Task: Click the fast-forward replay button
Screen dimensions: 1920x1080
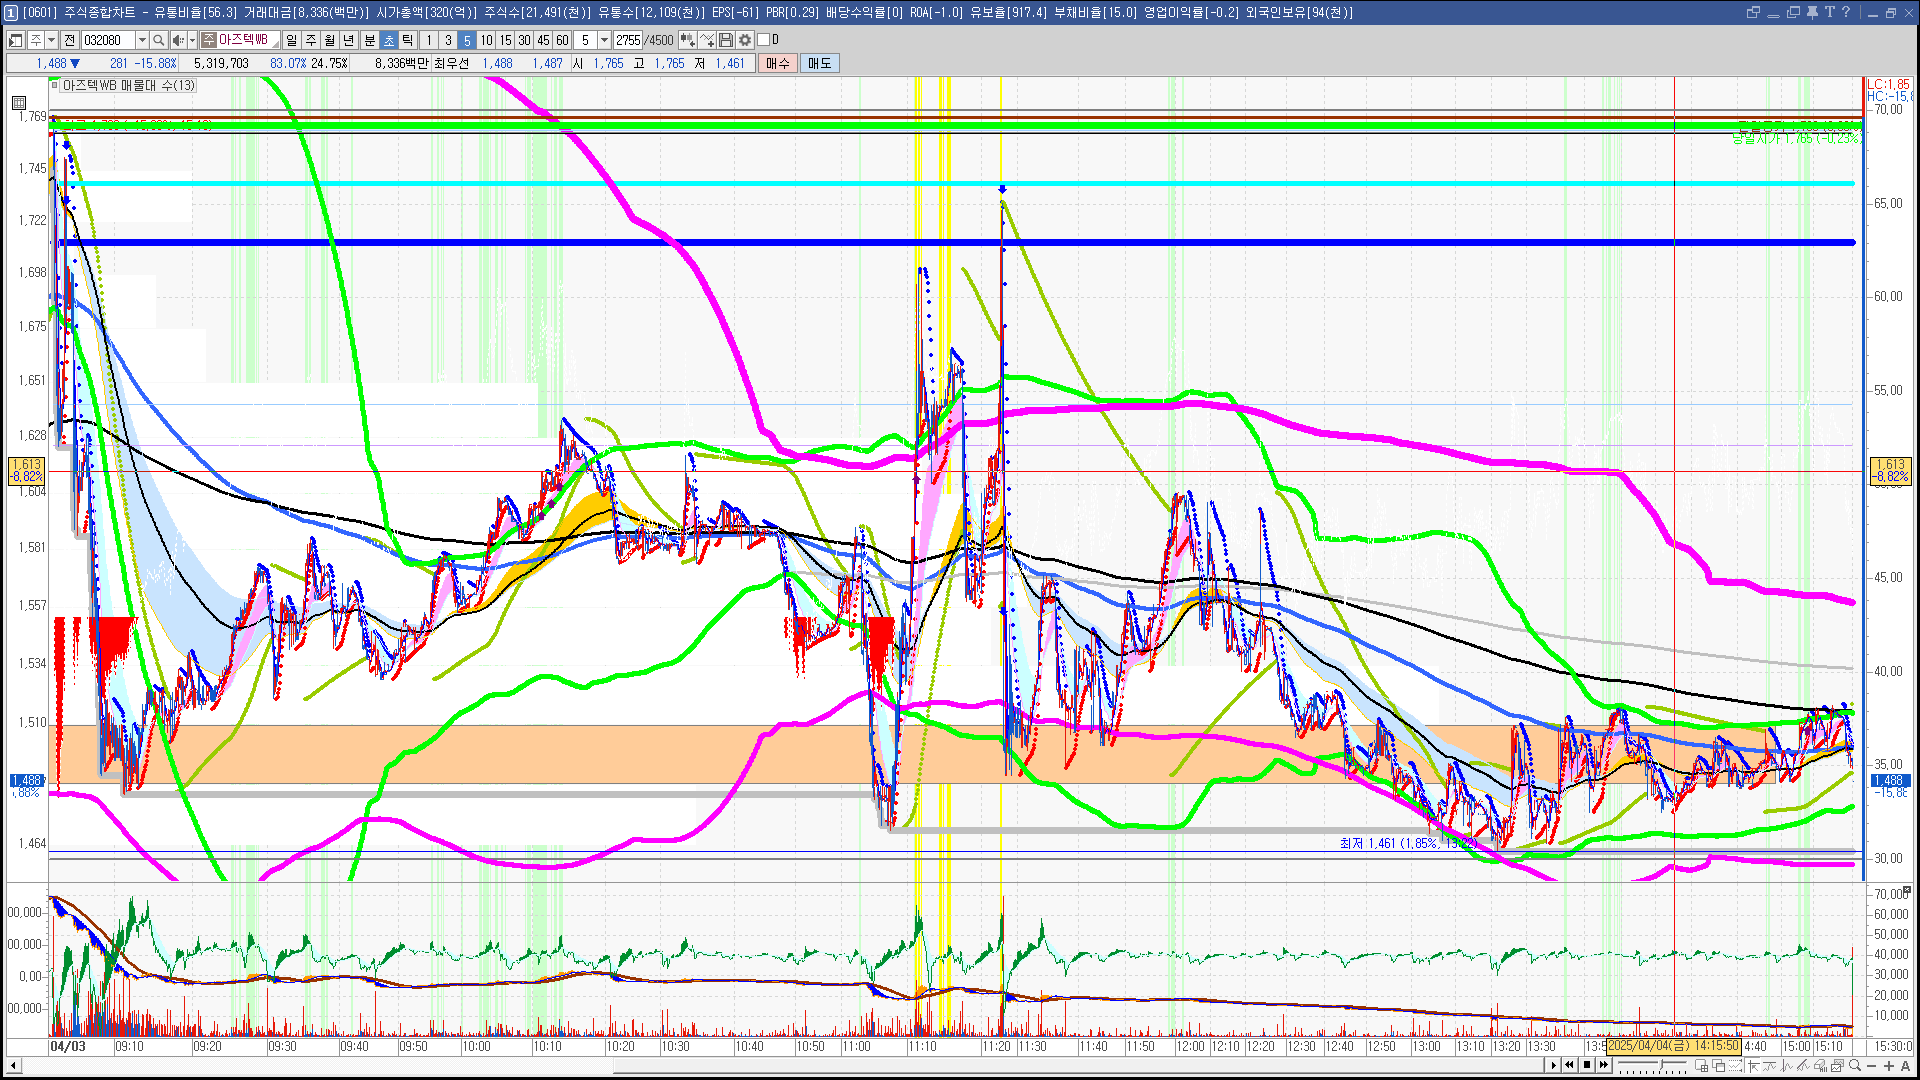Action: click(x=1604, y=1065)
